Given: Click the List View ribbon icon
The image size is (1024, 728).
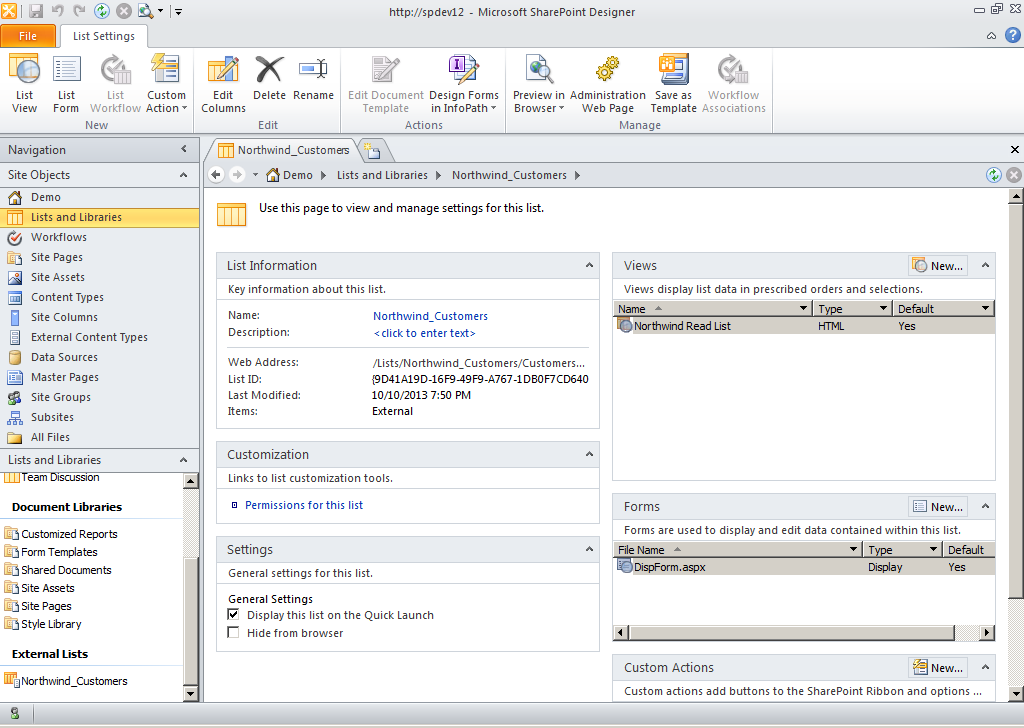Looking at the screenshot, I should point(25,84).
